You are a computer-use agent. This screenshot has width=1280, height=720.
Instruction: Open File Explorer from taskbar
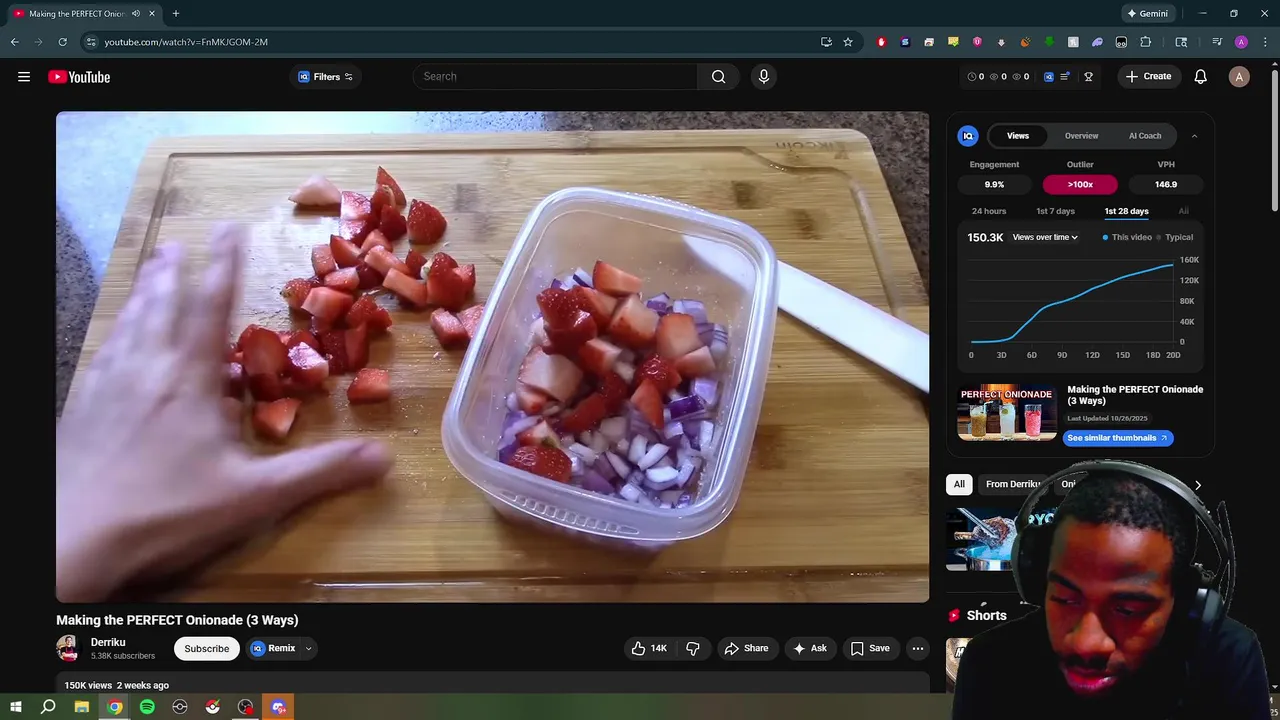pos(82,707)
